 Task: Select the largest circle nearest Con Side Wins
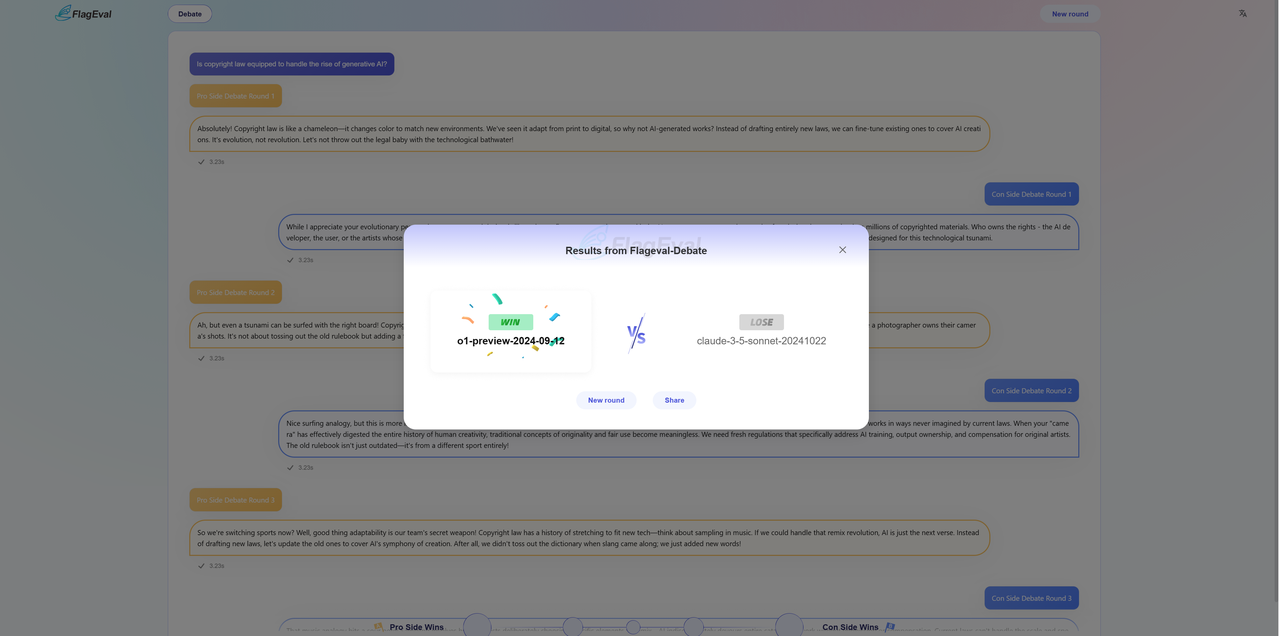pyautogui.click(x=789, y=627)
